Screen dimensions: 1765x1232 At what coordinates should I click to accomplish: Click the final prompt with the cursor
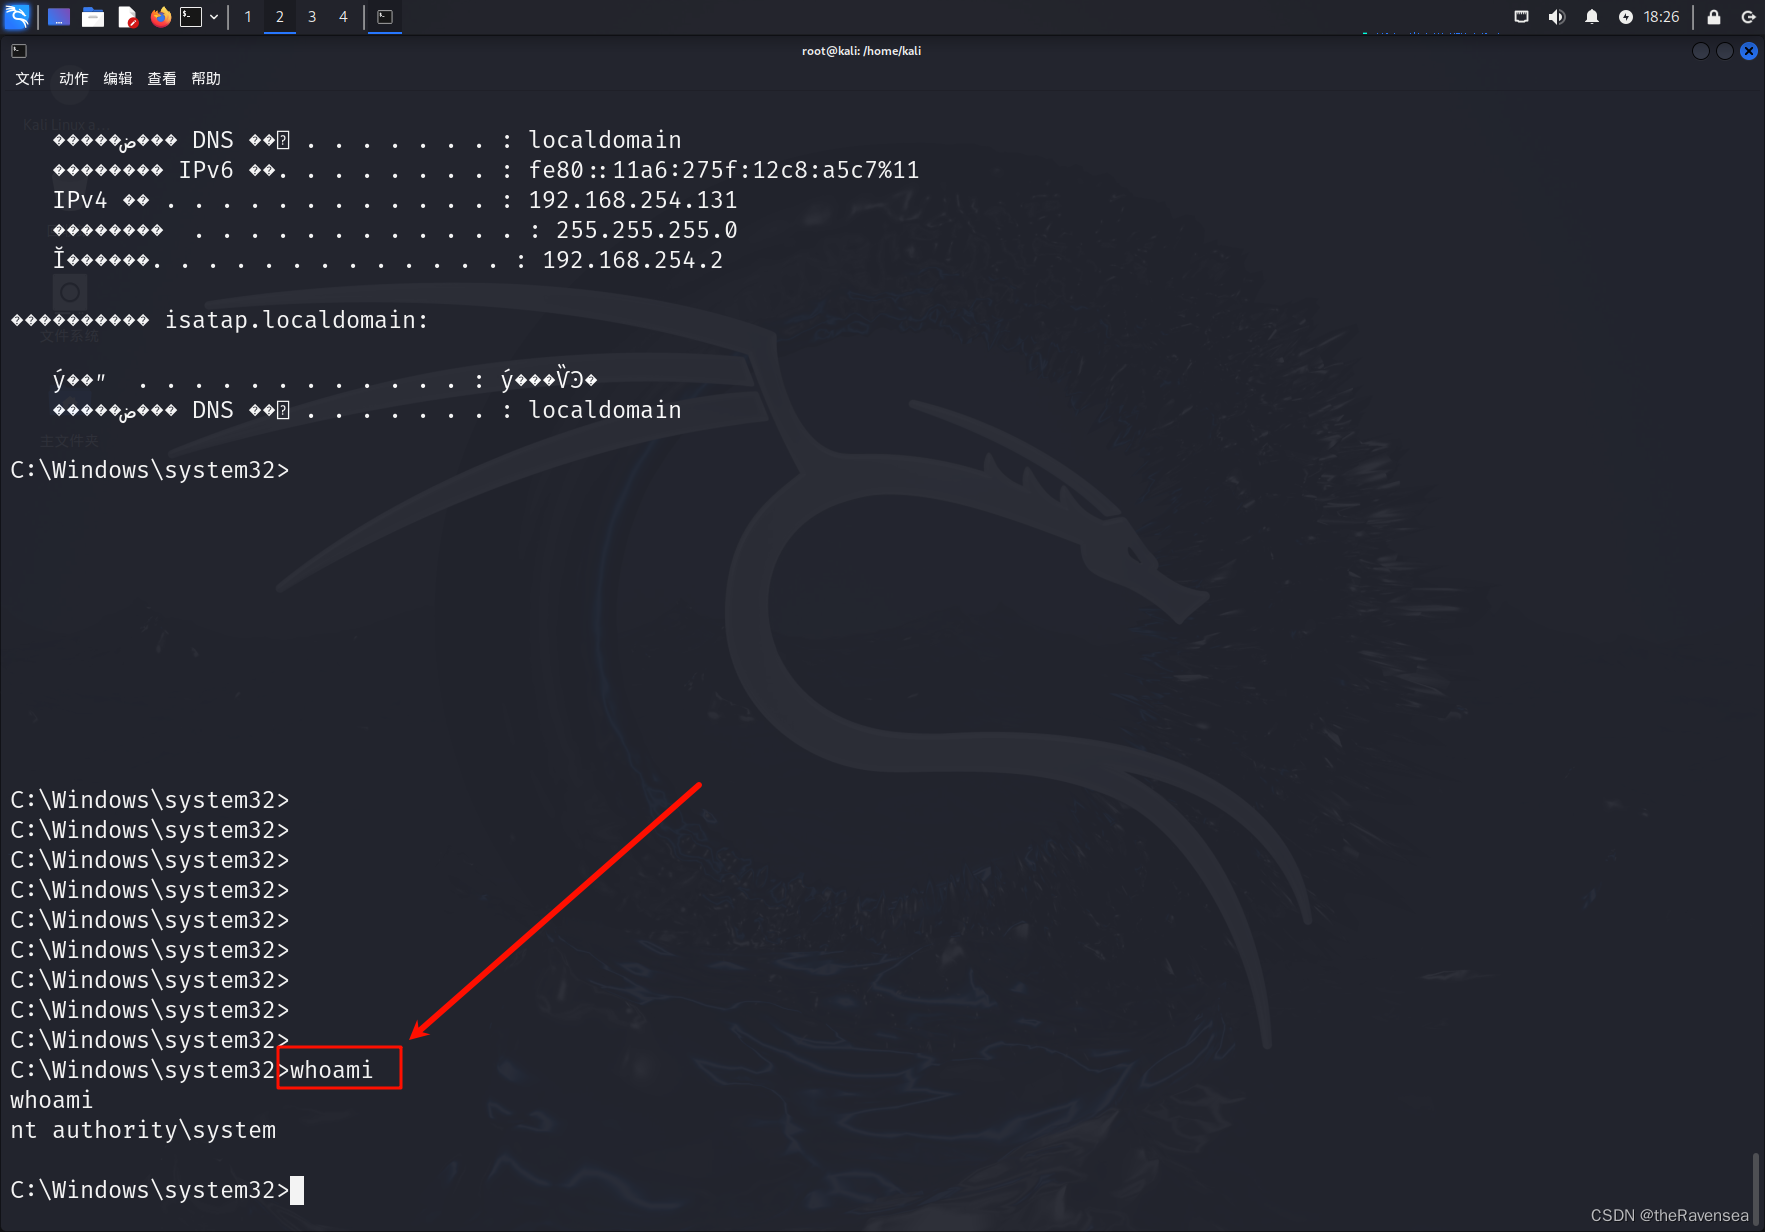click(157, 1190)
